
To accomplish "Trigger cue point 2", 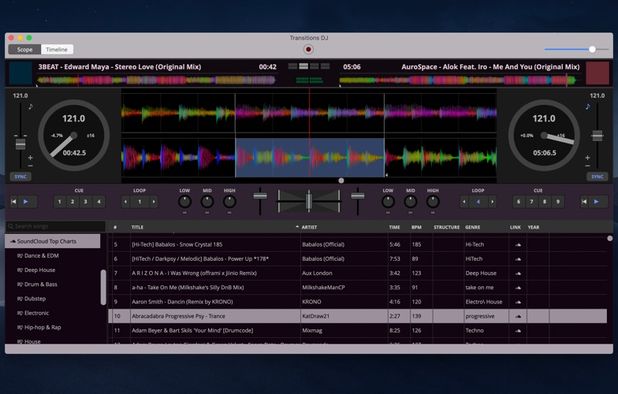I will [x=73, y=202].
